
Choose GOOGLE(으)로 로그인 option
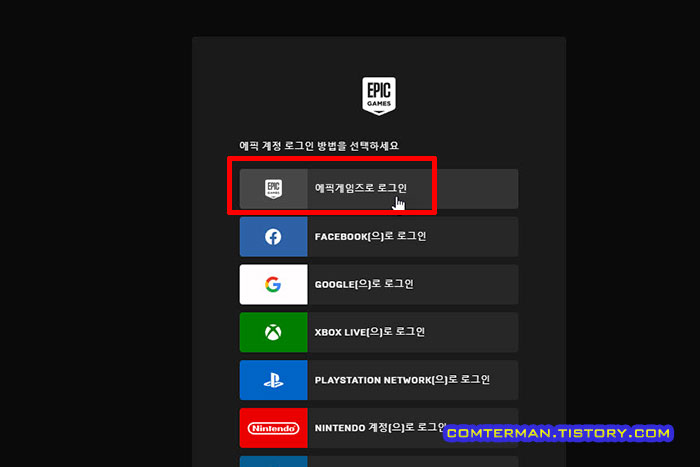(379, 284)
